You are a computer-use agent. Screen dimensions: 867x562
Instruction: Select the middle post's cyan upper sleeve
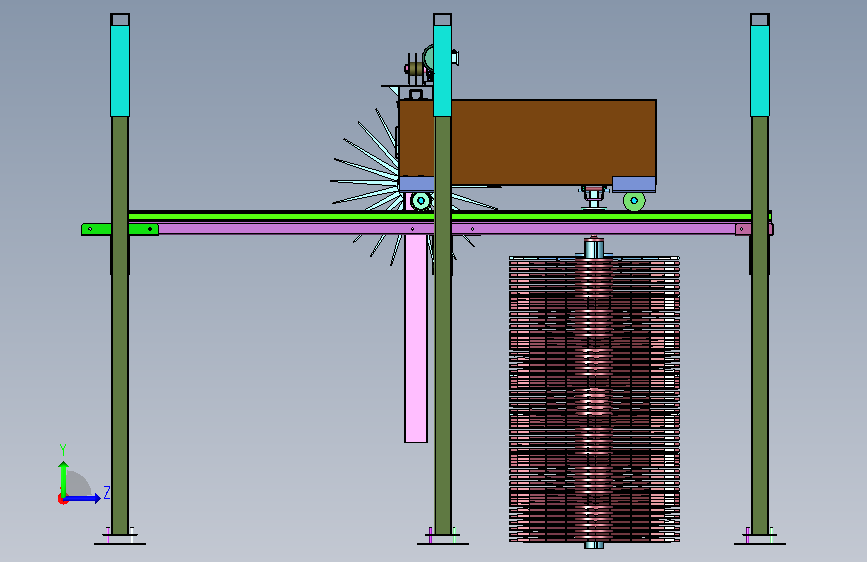[442, 71]
